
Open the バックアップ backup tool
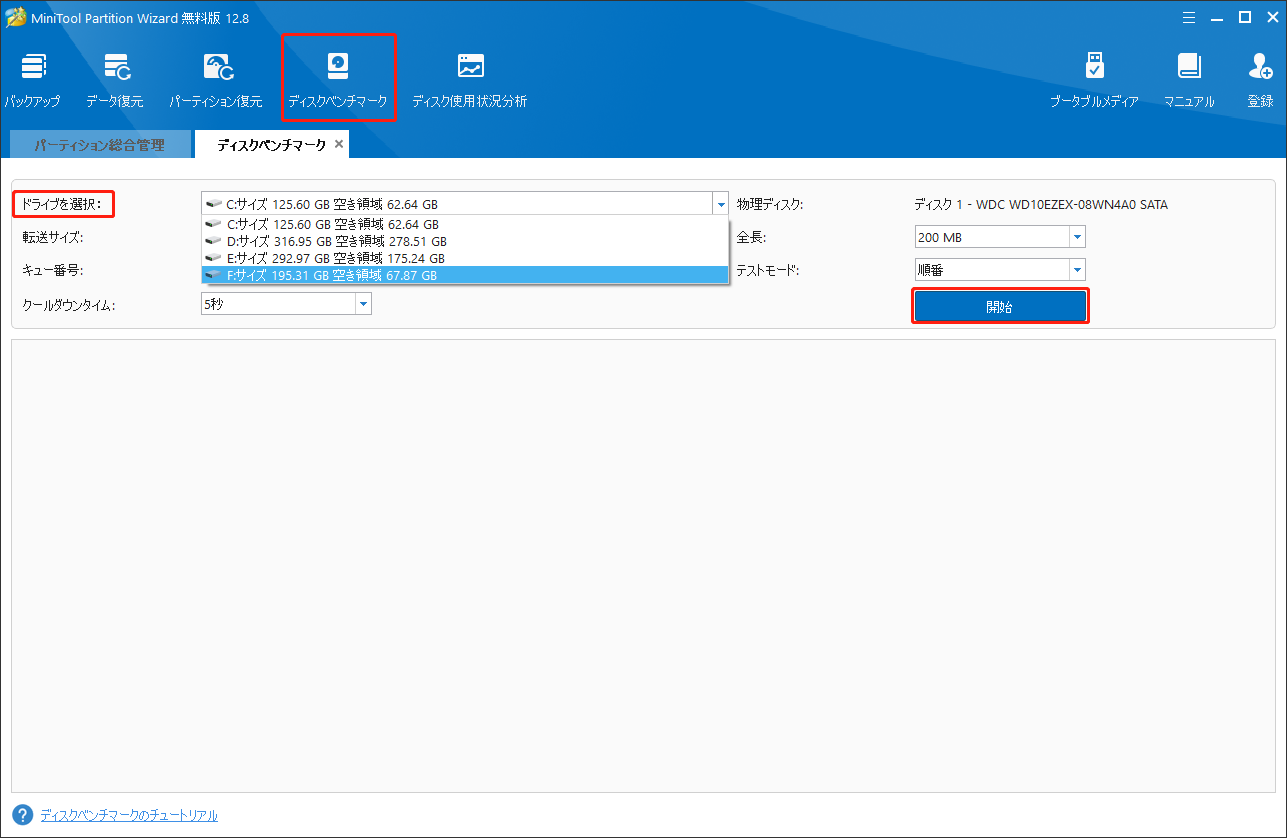(32, 80)
